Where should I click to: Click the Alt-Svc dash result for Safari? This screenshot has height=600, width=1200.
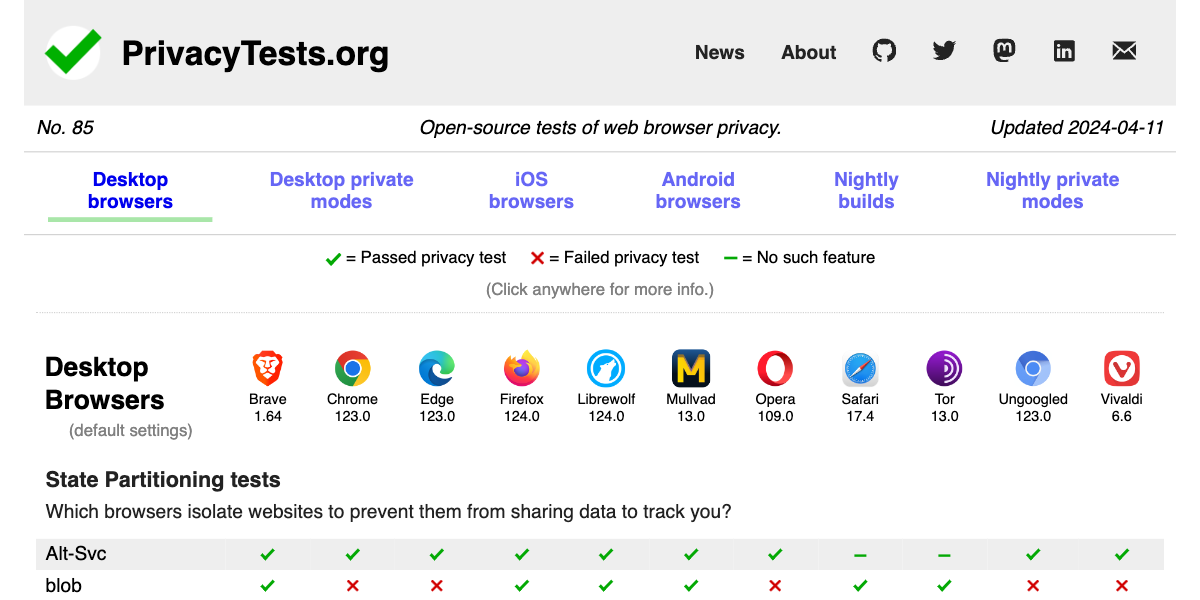(860, 555)
